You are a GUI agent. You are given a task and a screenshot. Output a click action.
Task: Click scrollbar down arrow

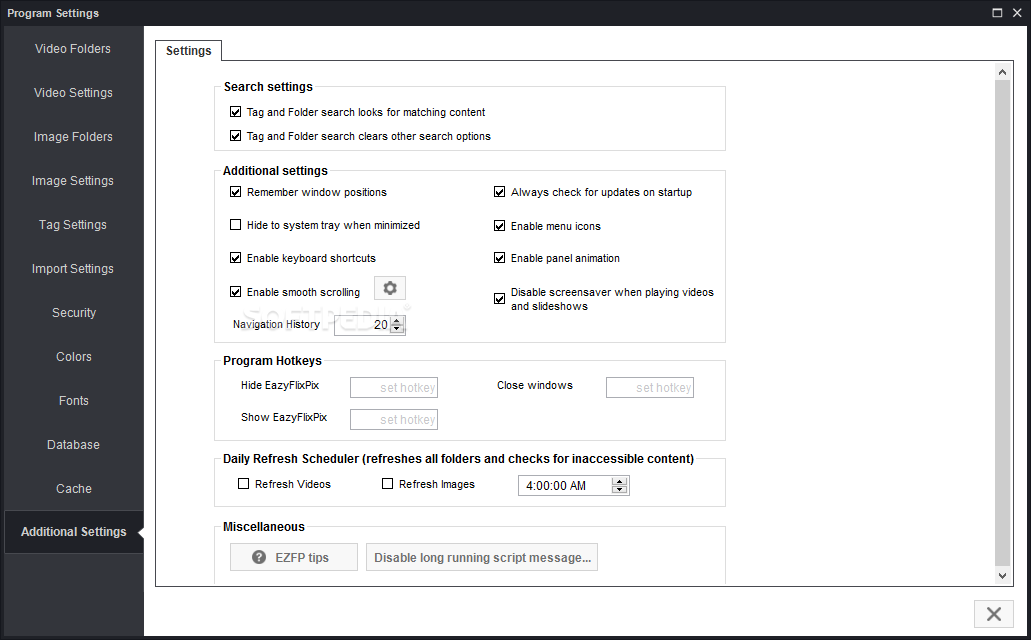(1002, 576)
